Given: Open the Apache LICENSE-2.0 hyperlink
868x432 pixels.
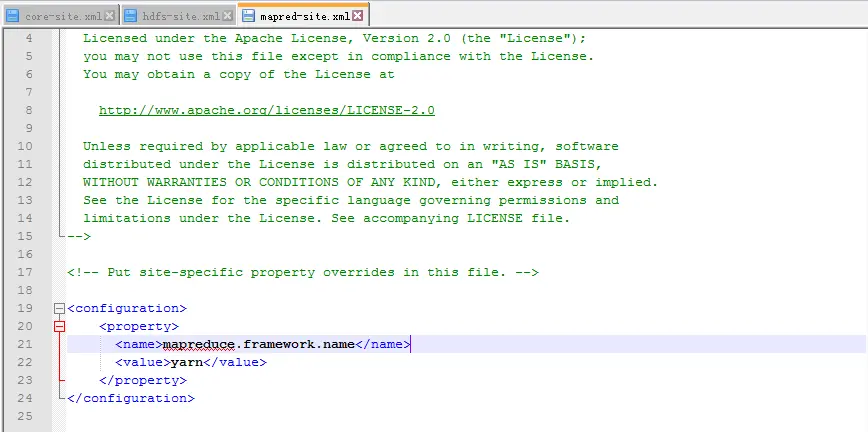Looking at the screenshot, I should click(267, 110).
